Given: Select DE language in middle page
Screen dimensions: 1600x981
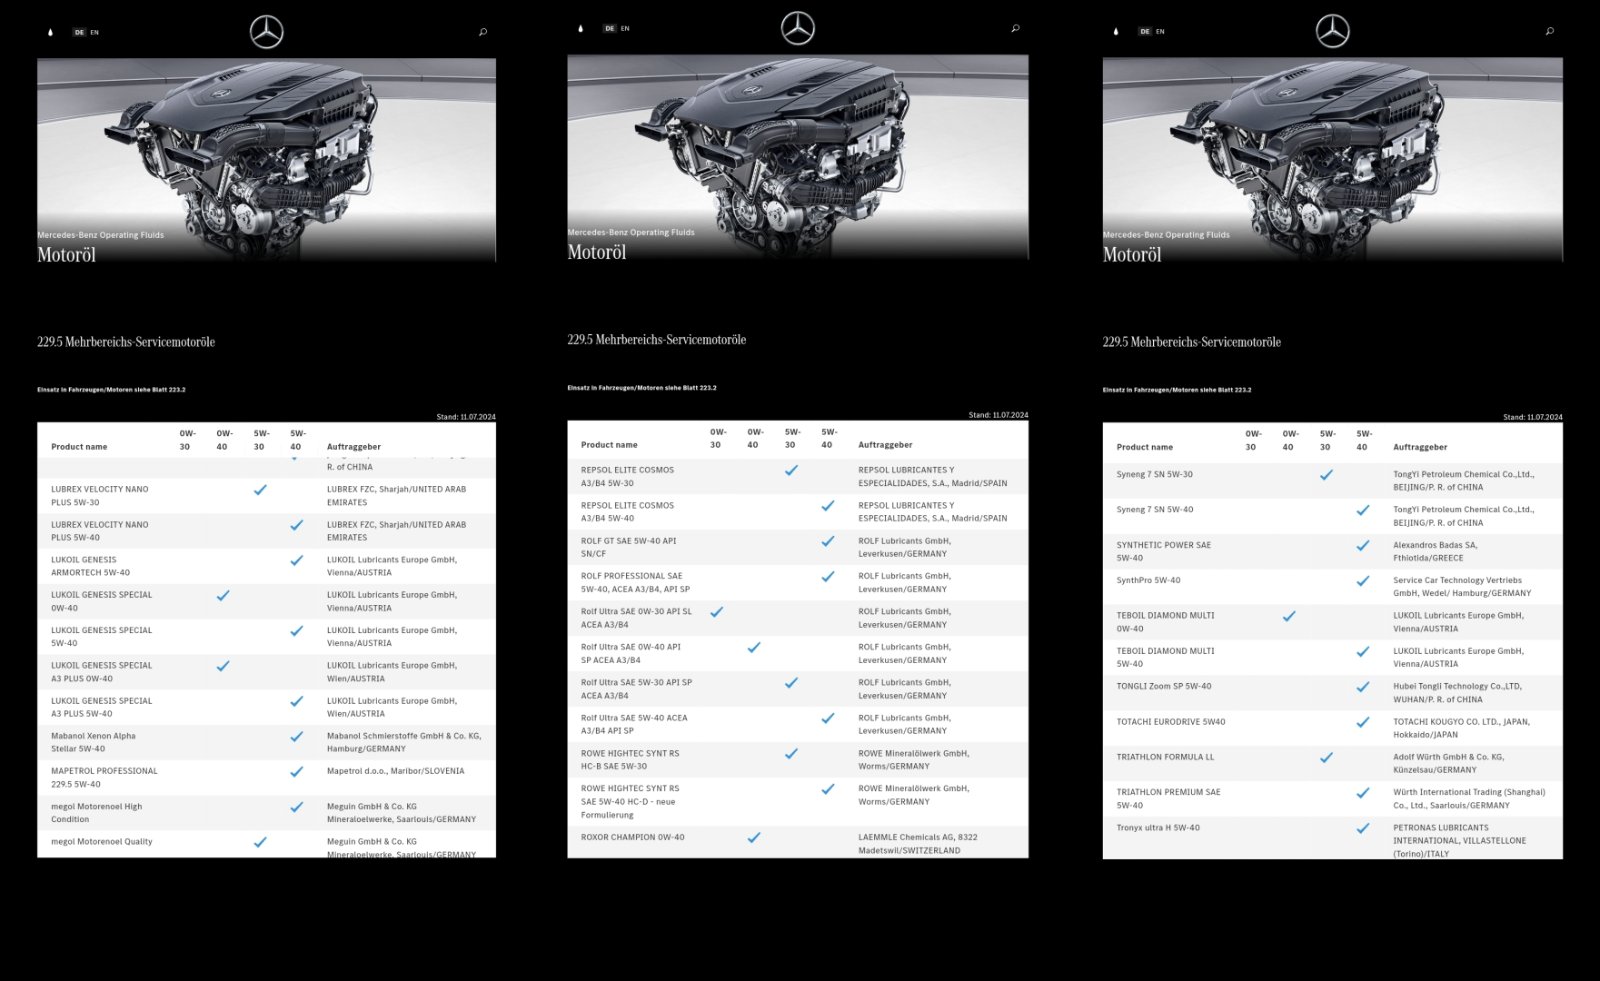Looking at the screenshot, I should (610, 28).
